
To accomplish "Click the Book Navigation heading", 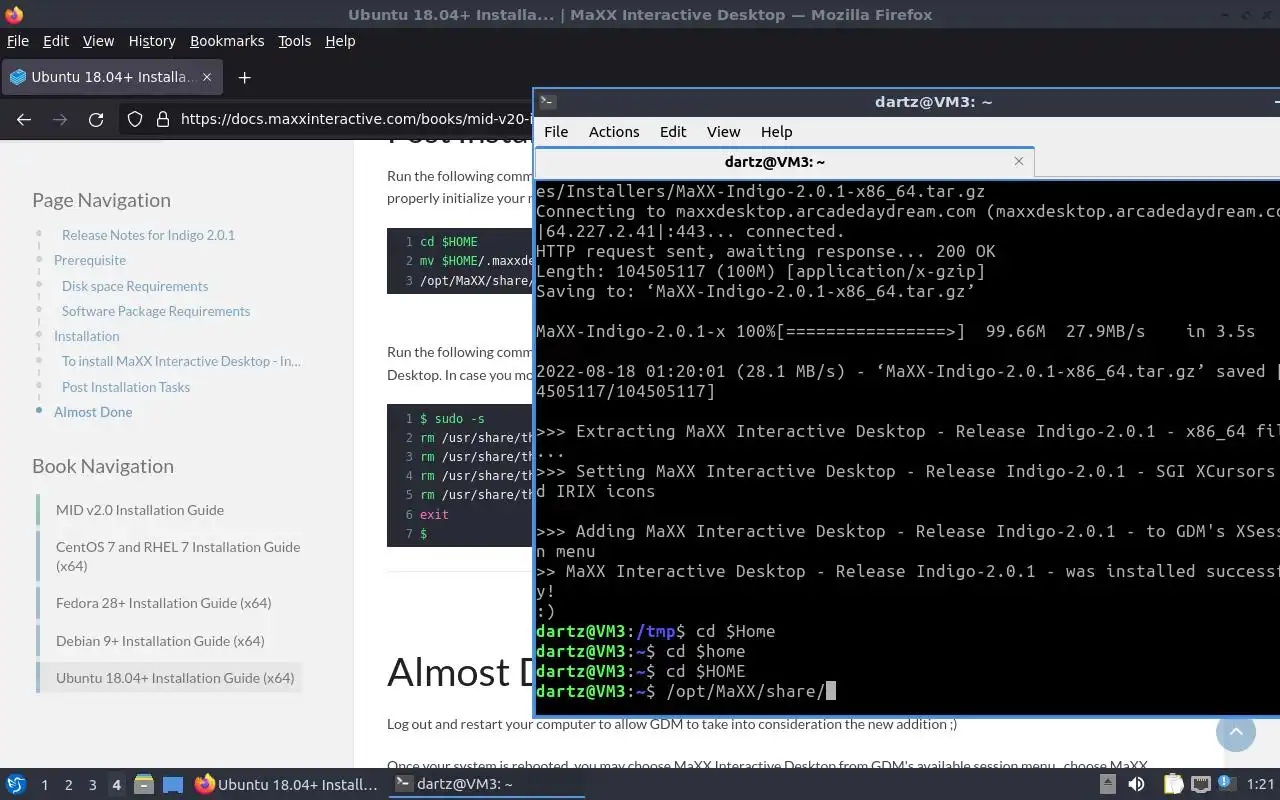I will click(x=103, y=466).
